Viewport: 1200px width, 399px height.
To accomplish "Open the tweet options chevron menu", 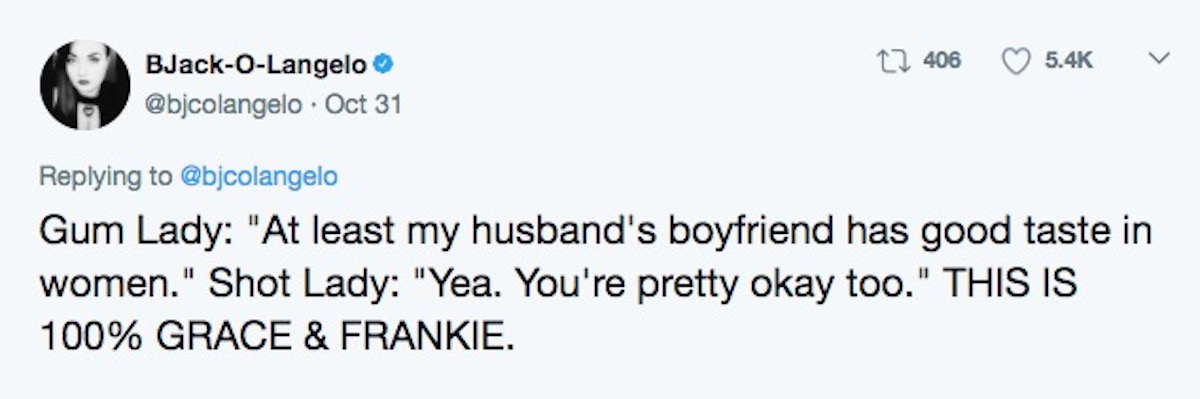I will tap(1156, 61).
